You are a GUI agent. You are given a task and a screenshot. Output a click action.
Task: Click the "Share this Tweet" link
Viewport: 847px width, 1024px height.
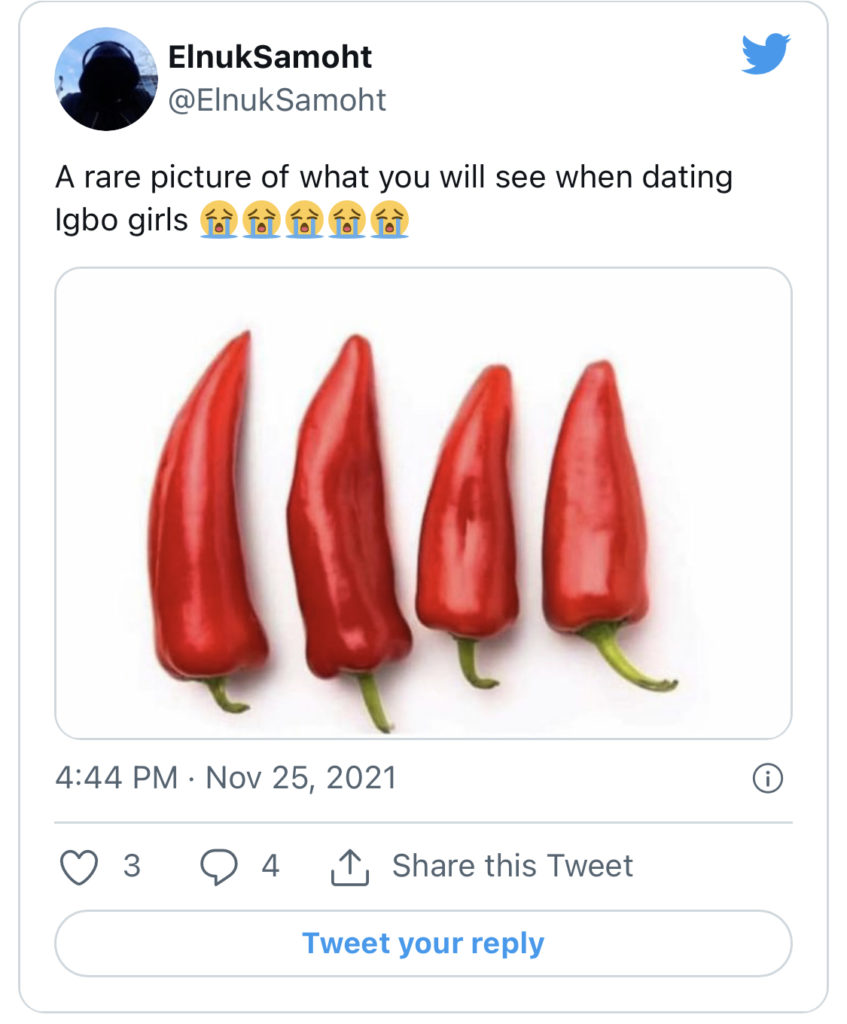coord(512,865)
